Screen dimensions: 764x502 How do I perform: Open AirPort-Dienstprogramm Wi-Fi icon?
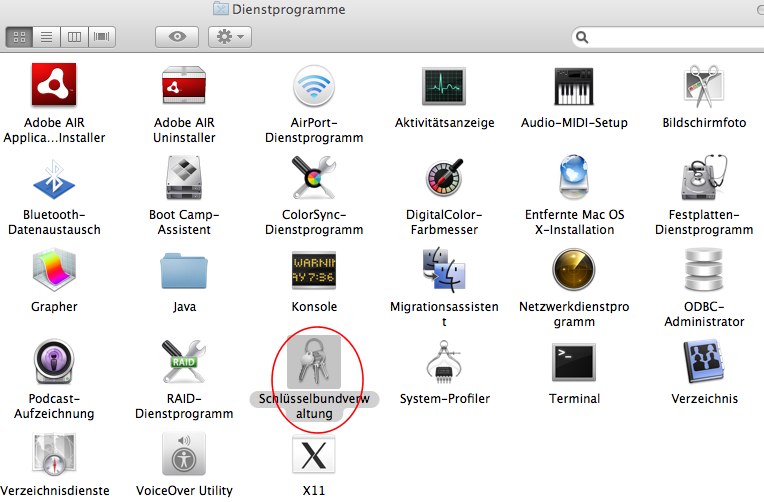coord(314,86)
